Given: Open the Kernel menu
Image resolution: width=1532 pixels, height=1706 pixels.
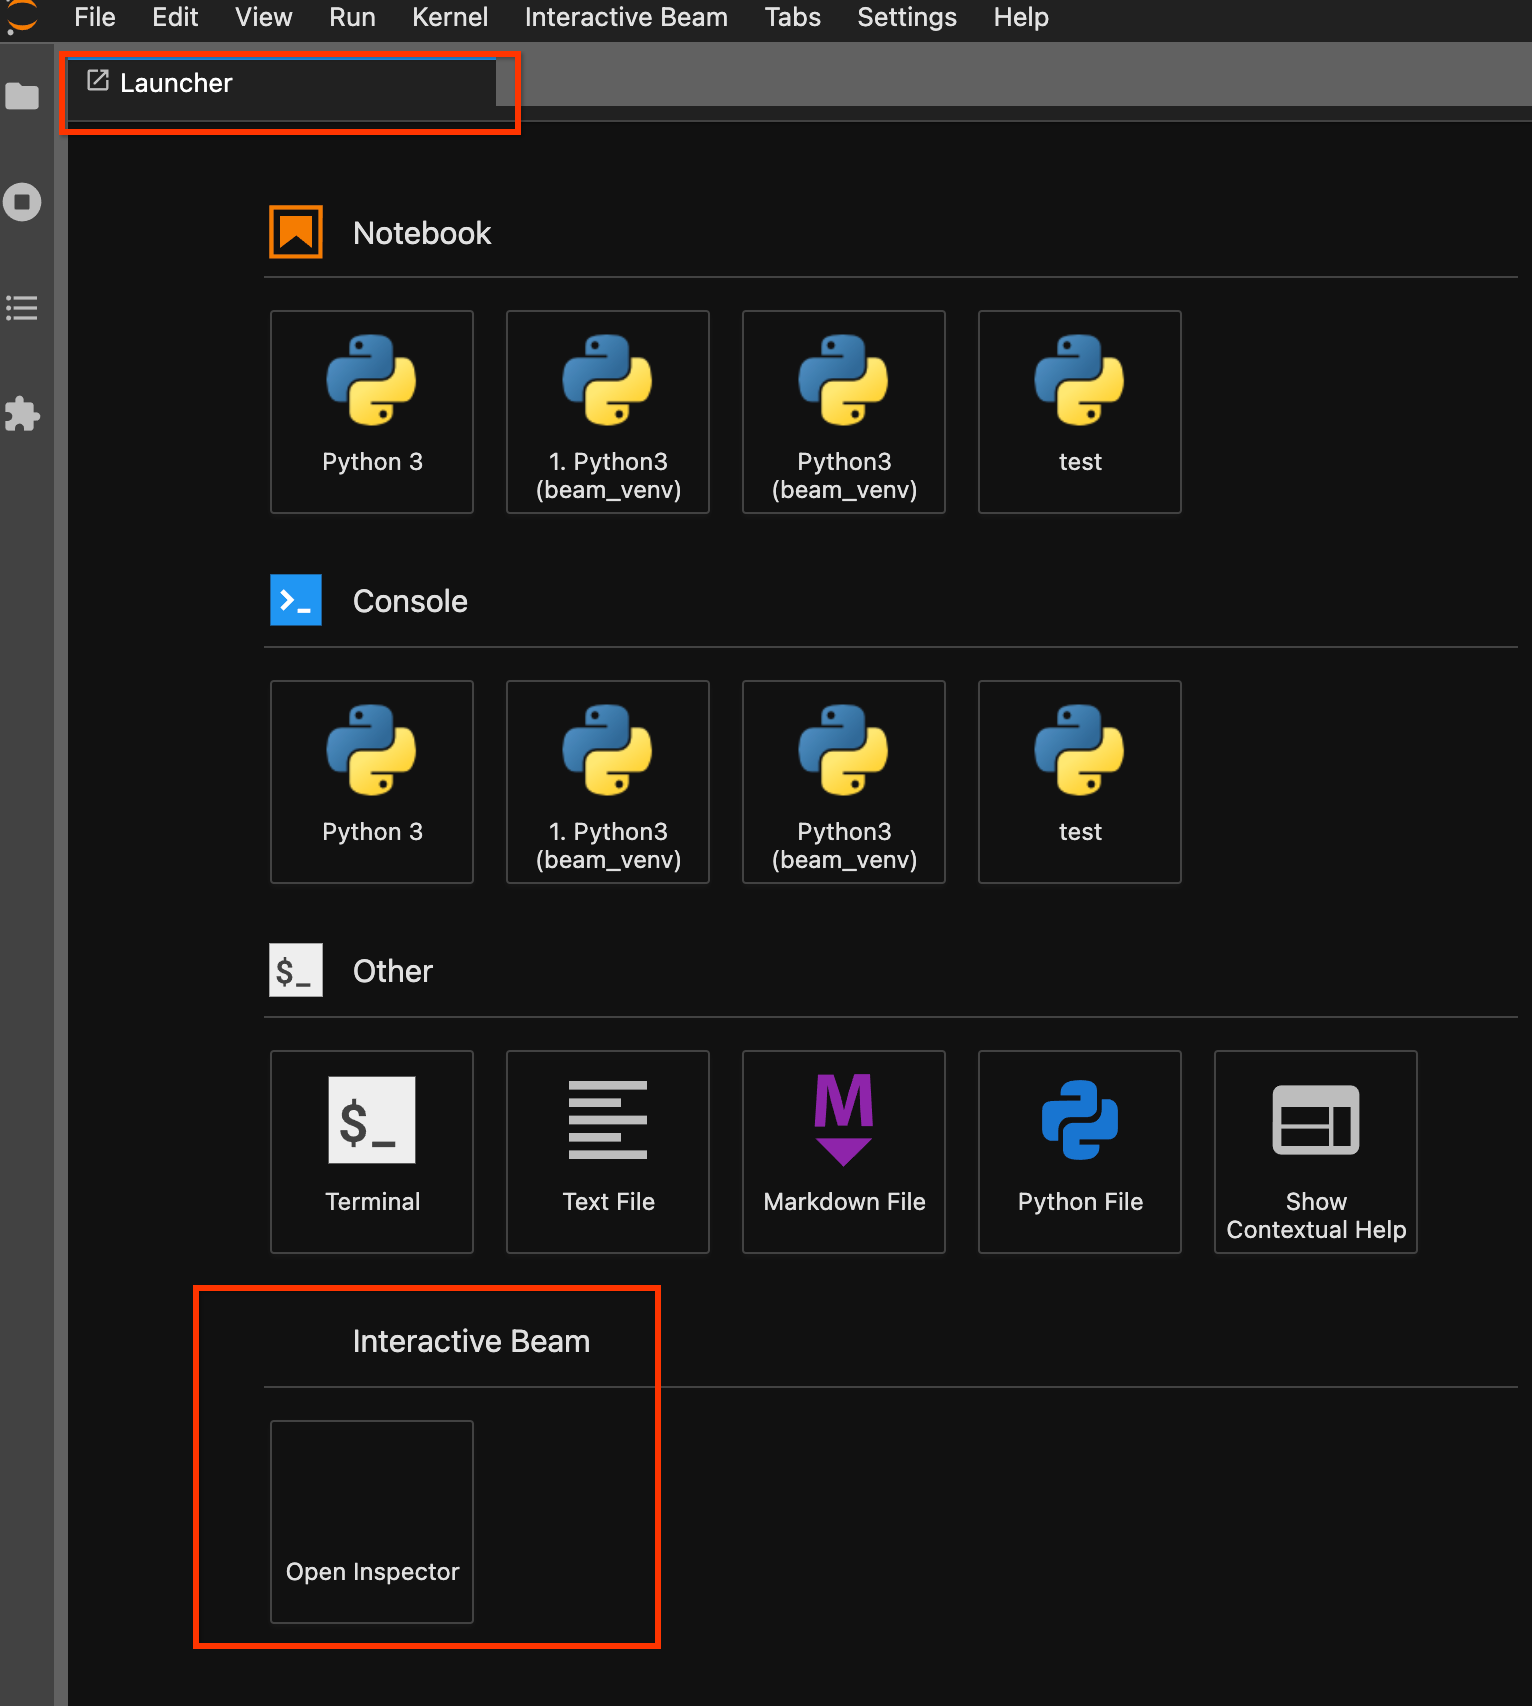Looking at the screenshot, I should (450, 18).
